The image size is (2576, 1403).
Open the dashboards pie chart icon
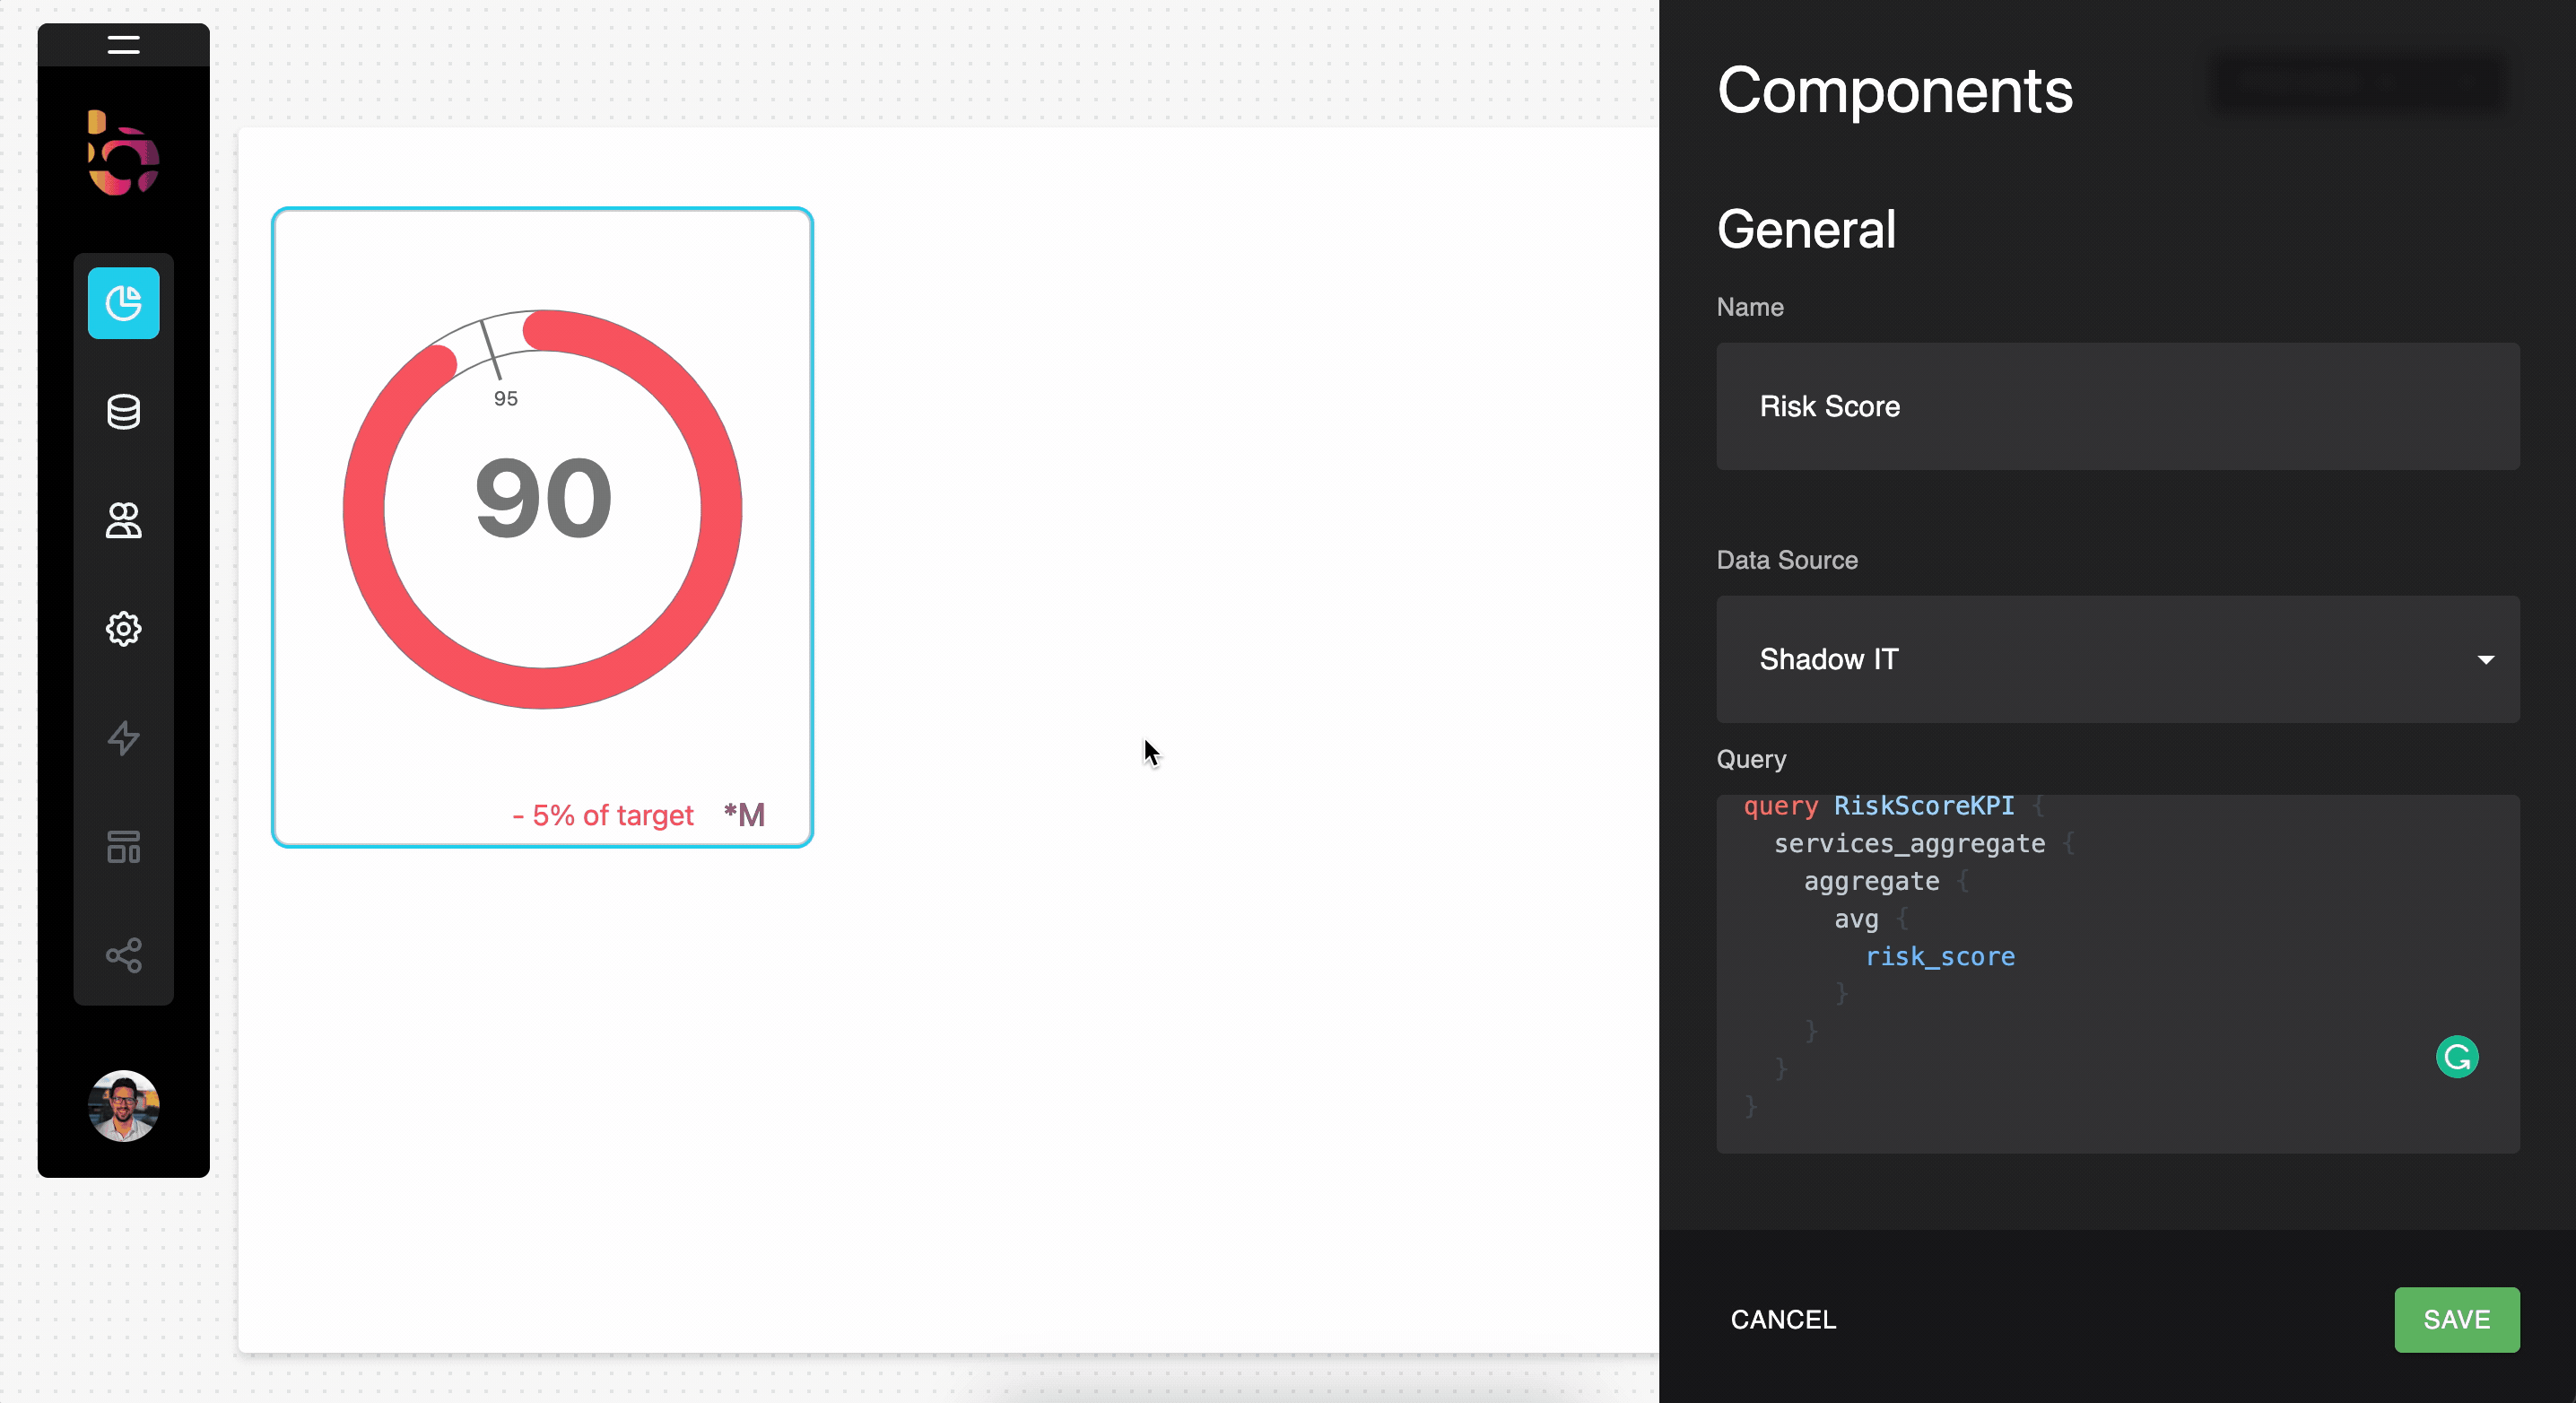pos(123,303)
